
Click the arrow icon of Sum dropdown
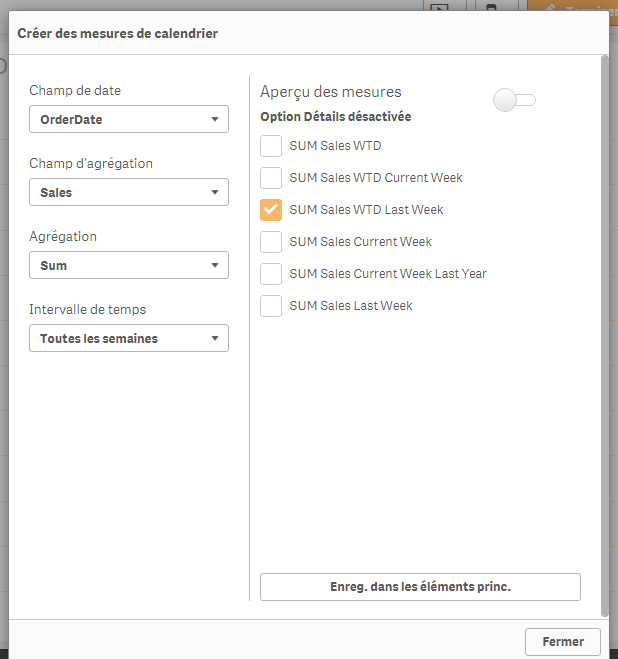point(215,266)
